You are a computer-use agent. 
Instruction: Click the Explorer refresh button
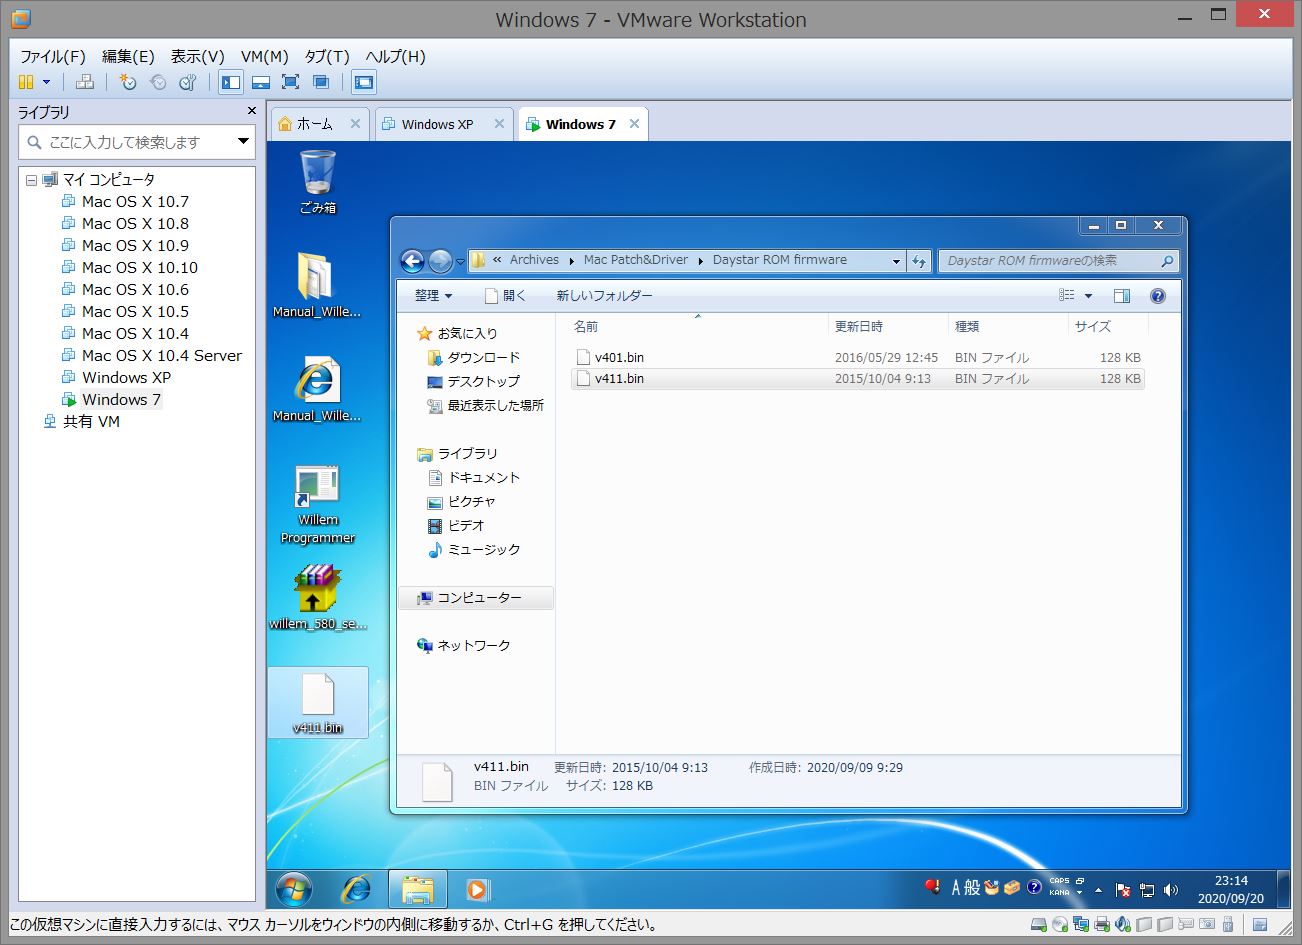click(919, 261)
